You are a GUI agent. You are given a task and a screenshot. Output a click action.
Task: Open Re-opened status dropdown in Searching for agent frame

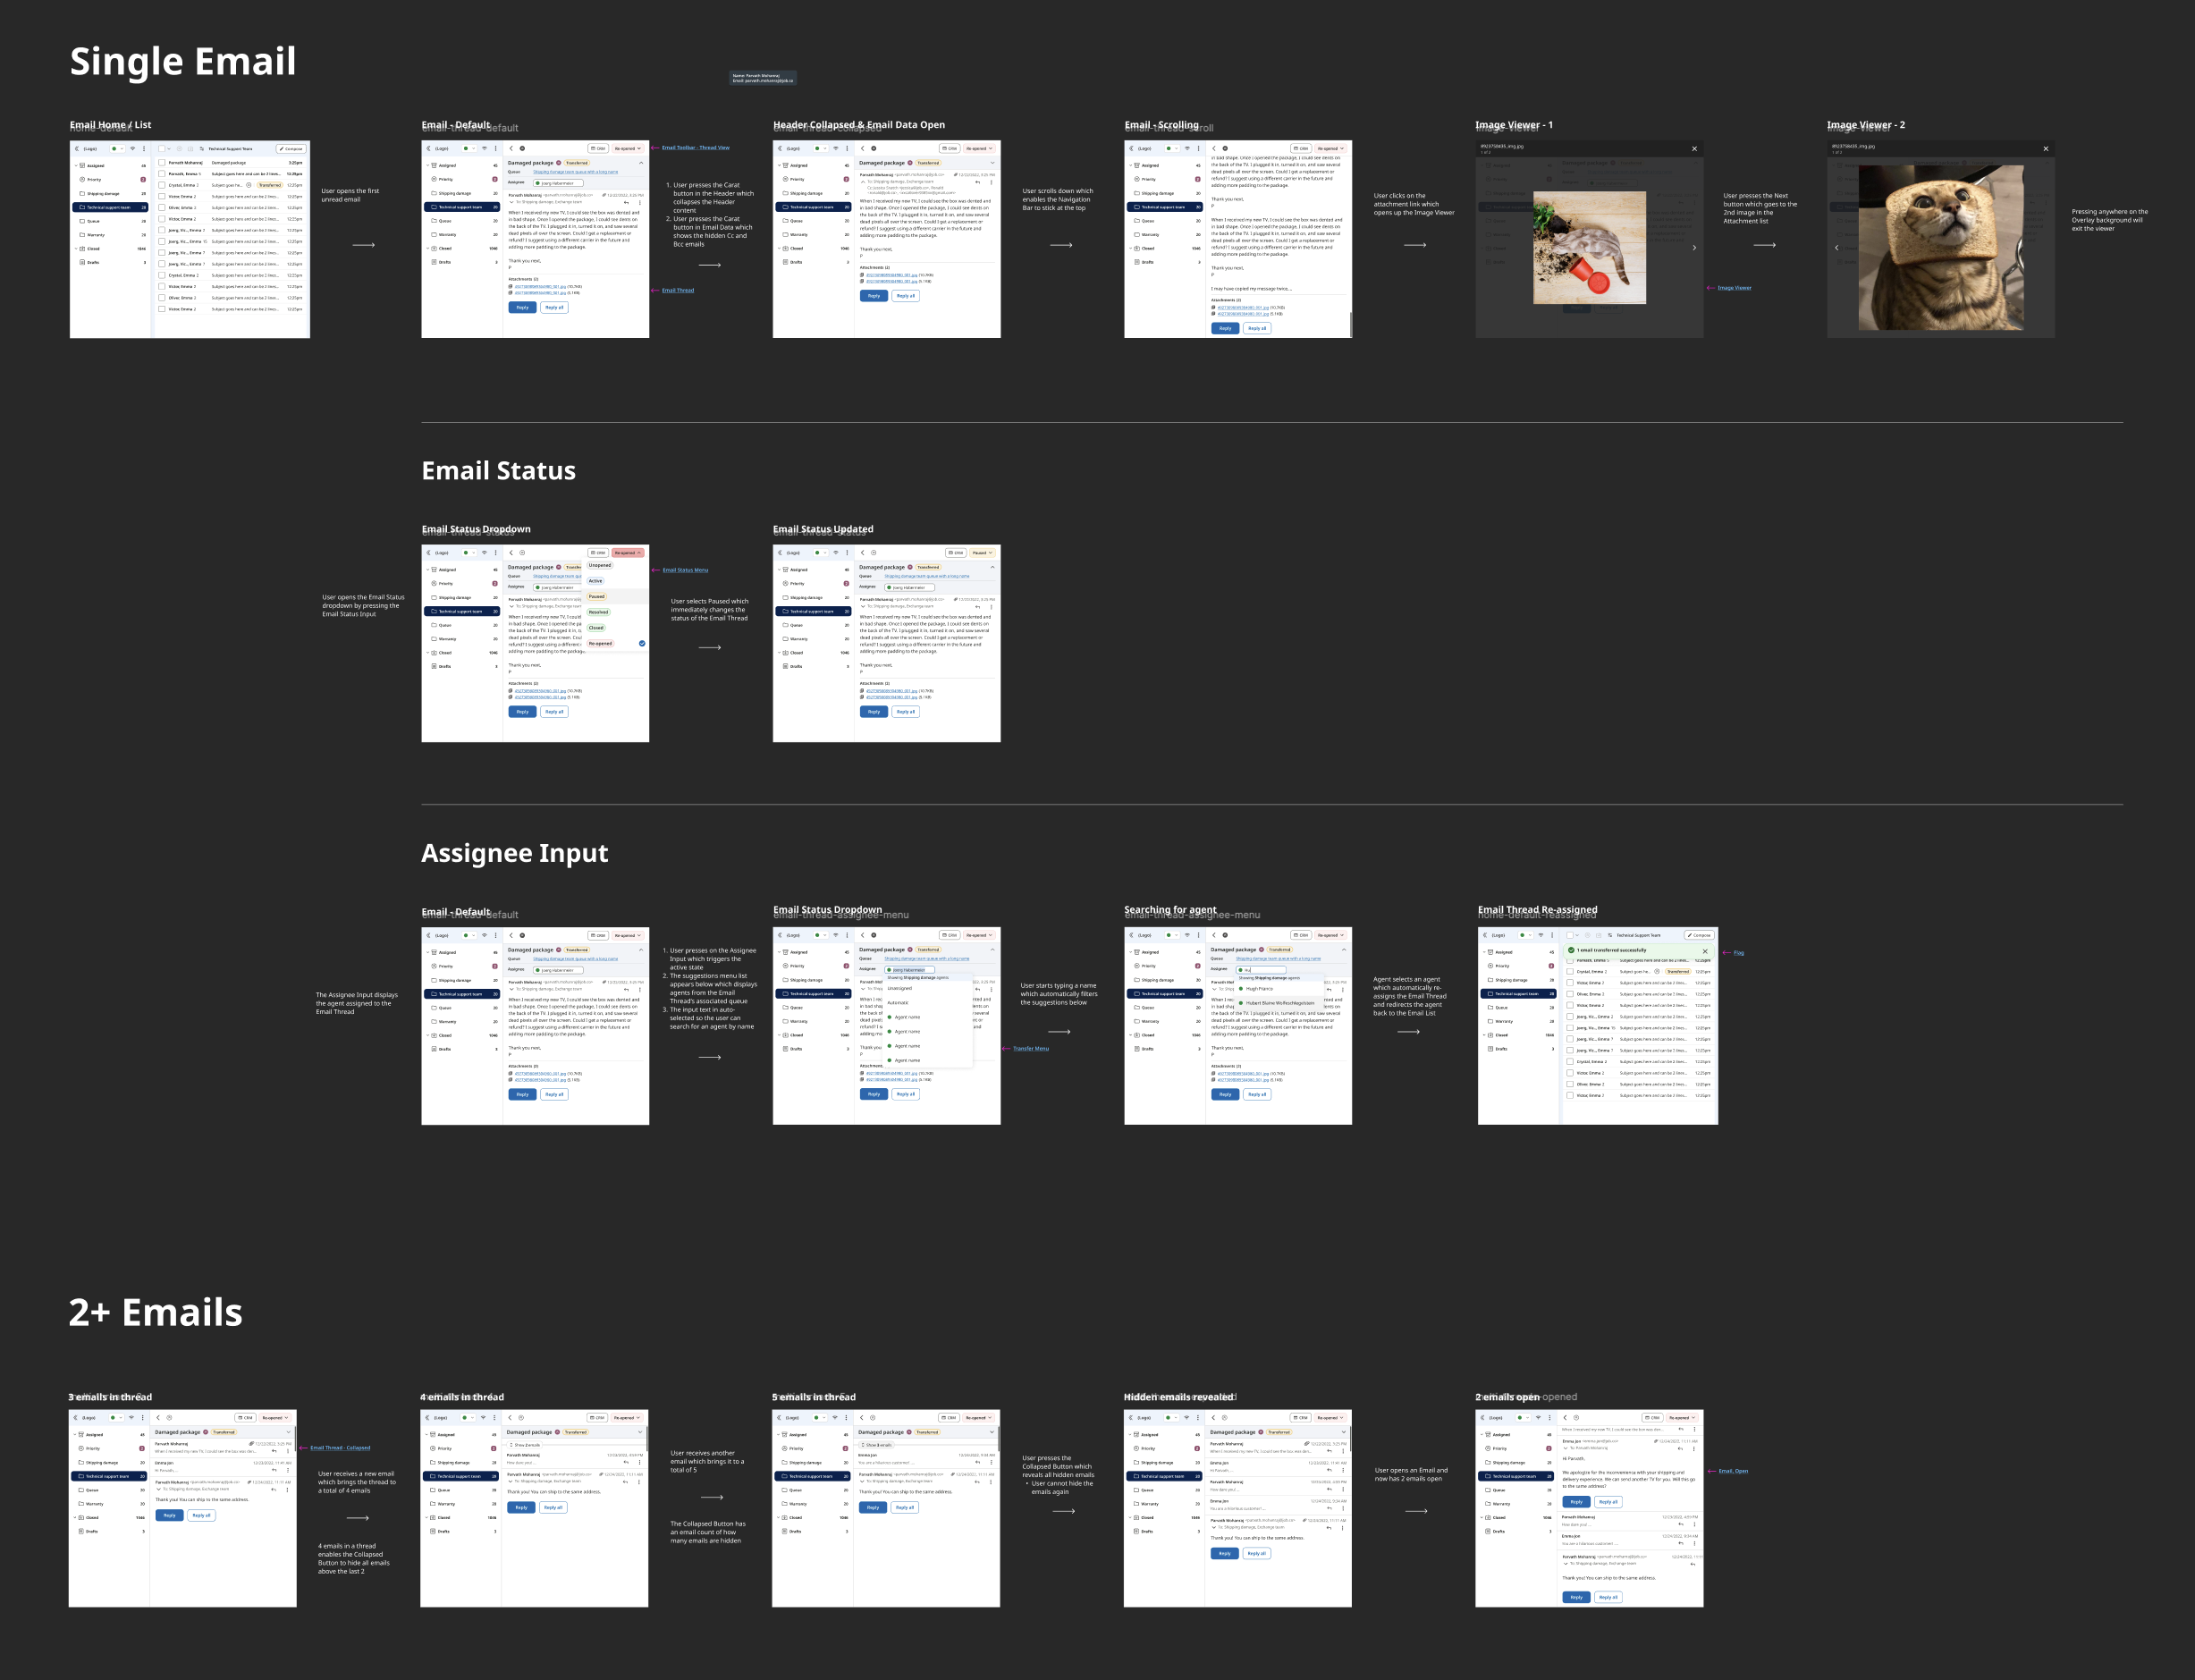[1331, 936]
